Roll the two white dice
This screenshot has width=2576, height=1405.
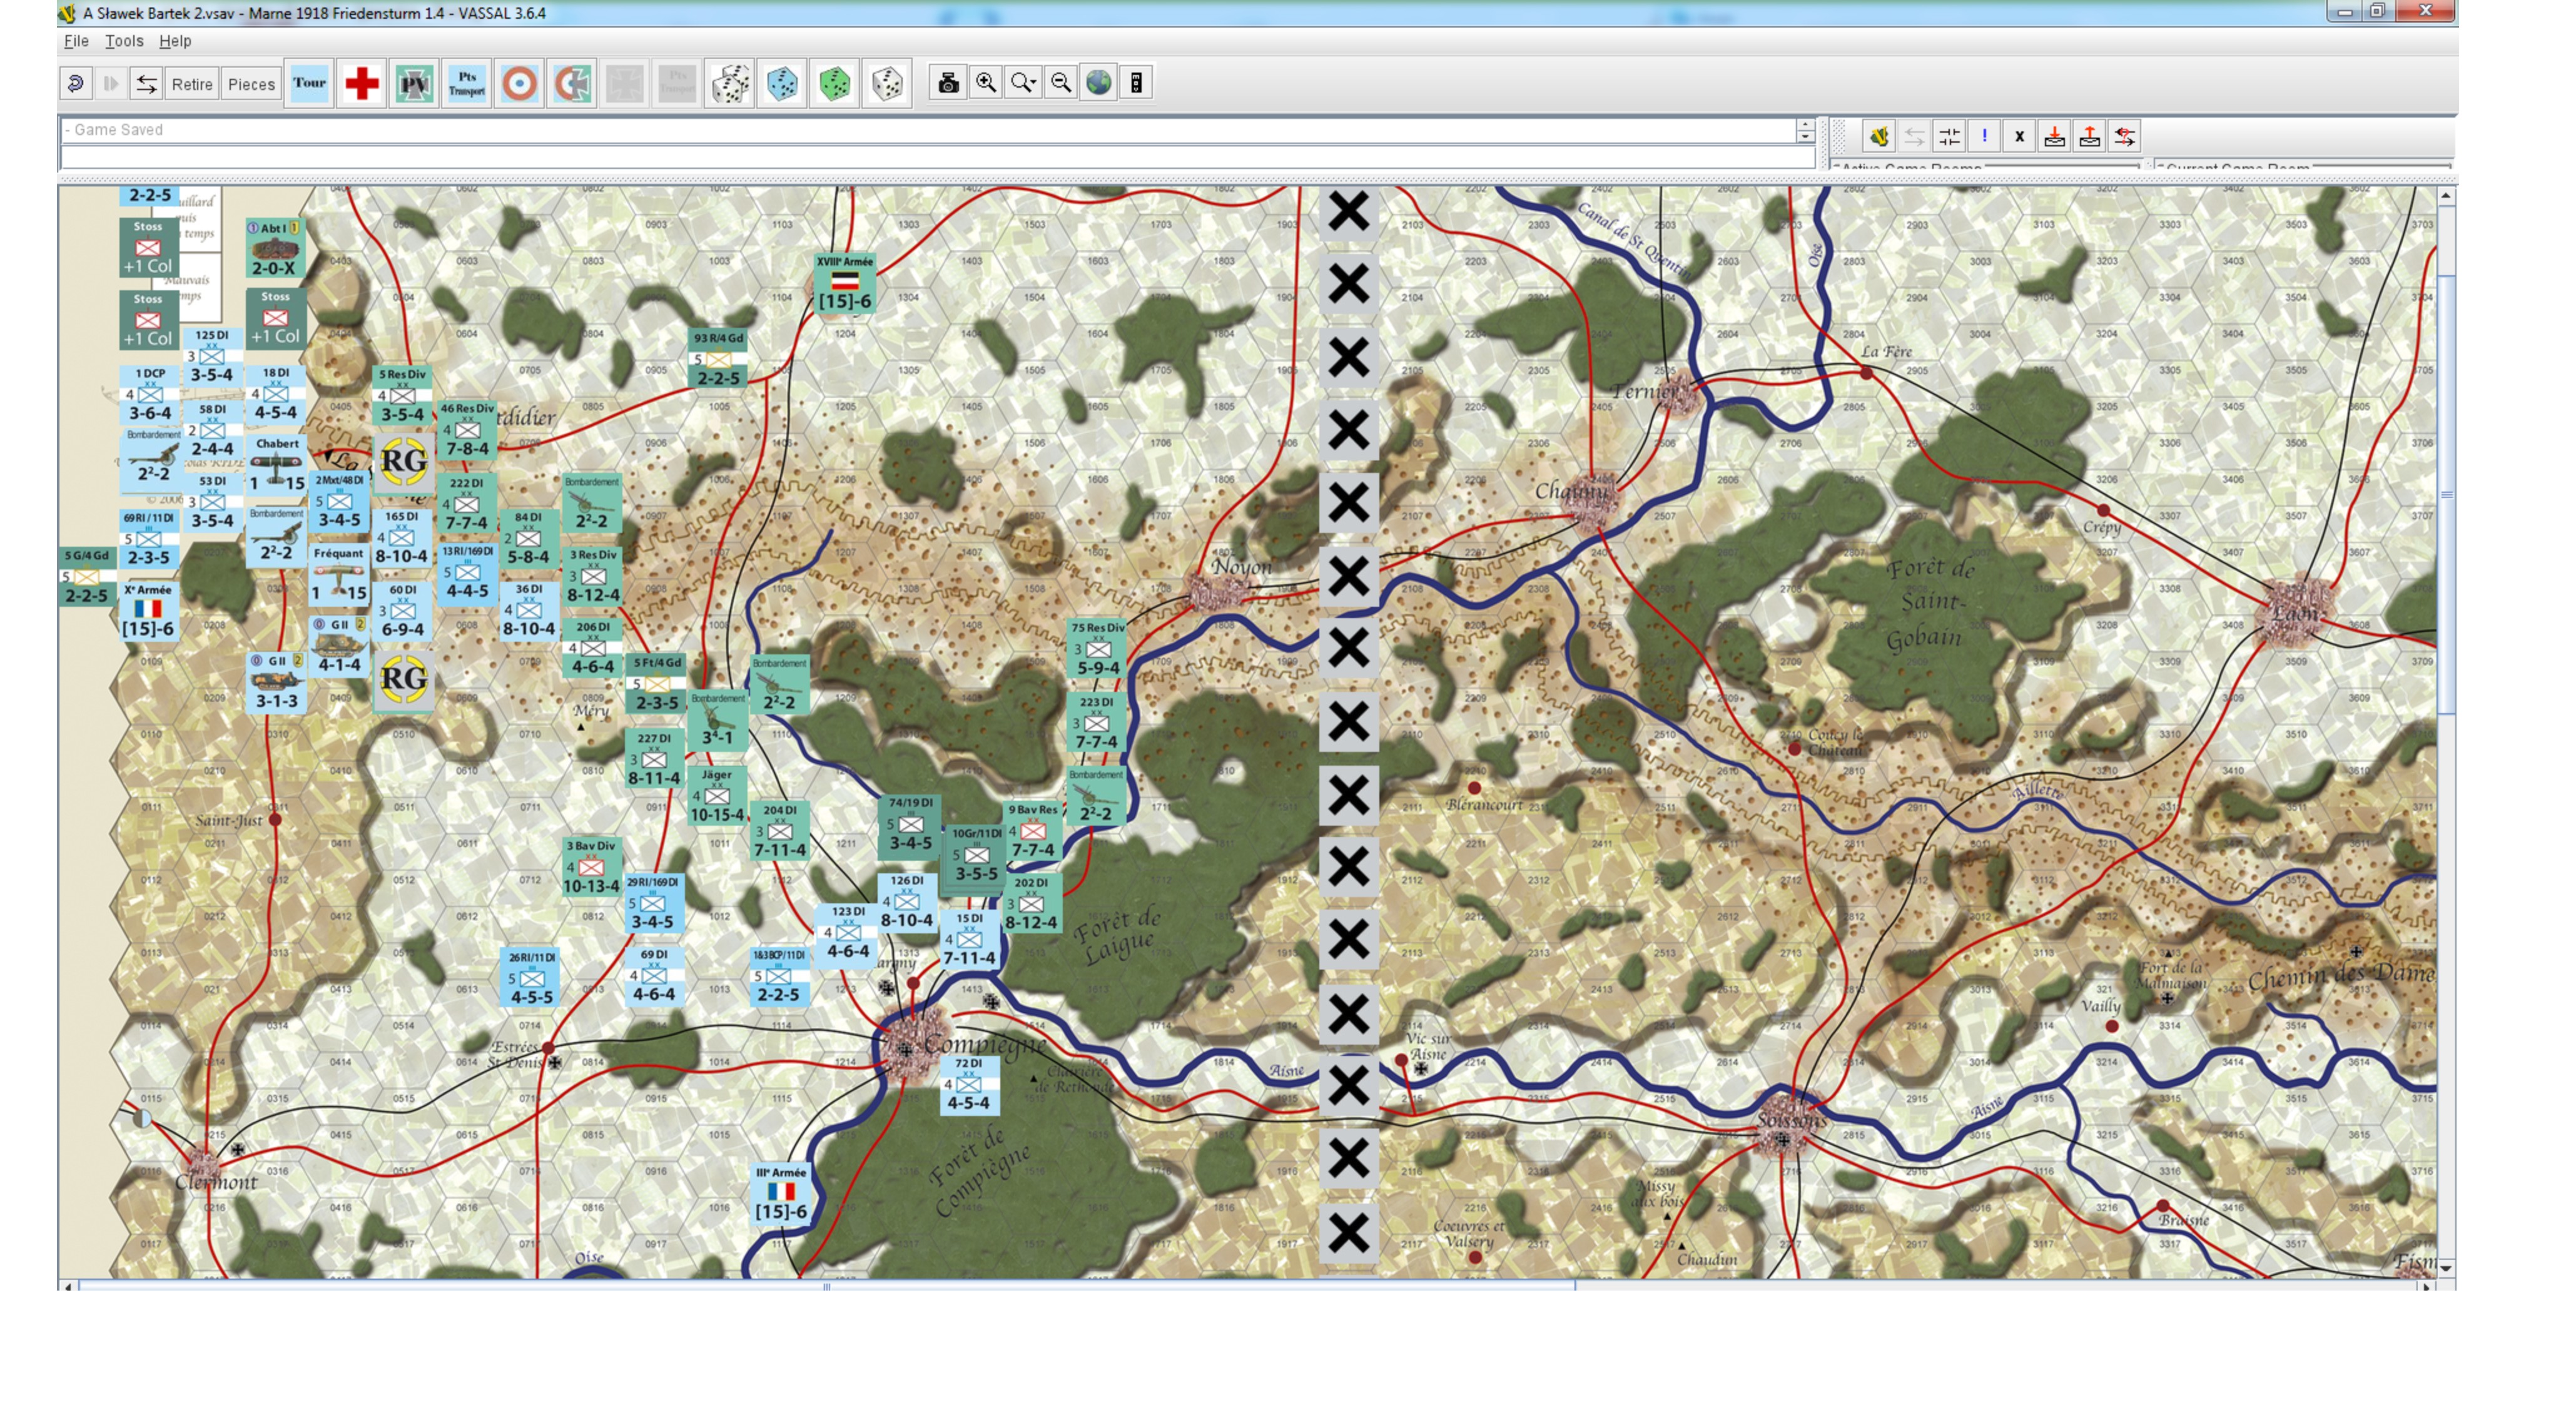click(x=730, y=83)
